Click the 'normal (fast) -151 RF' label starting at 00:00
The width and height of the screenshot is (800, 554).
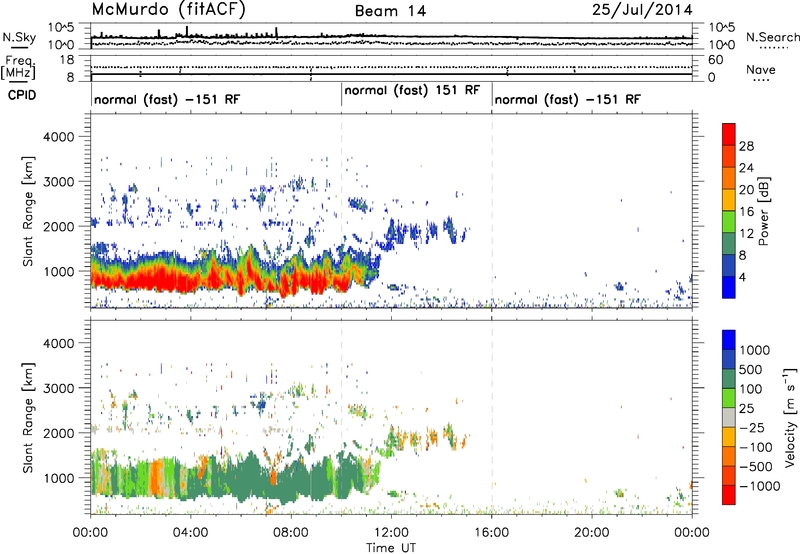pos(167,99)
